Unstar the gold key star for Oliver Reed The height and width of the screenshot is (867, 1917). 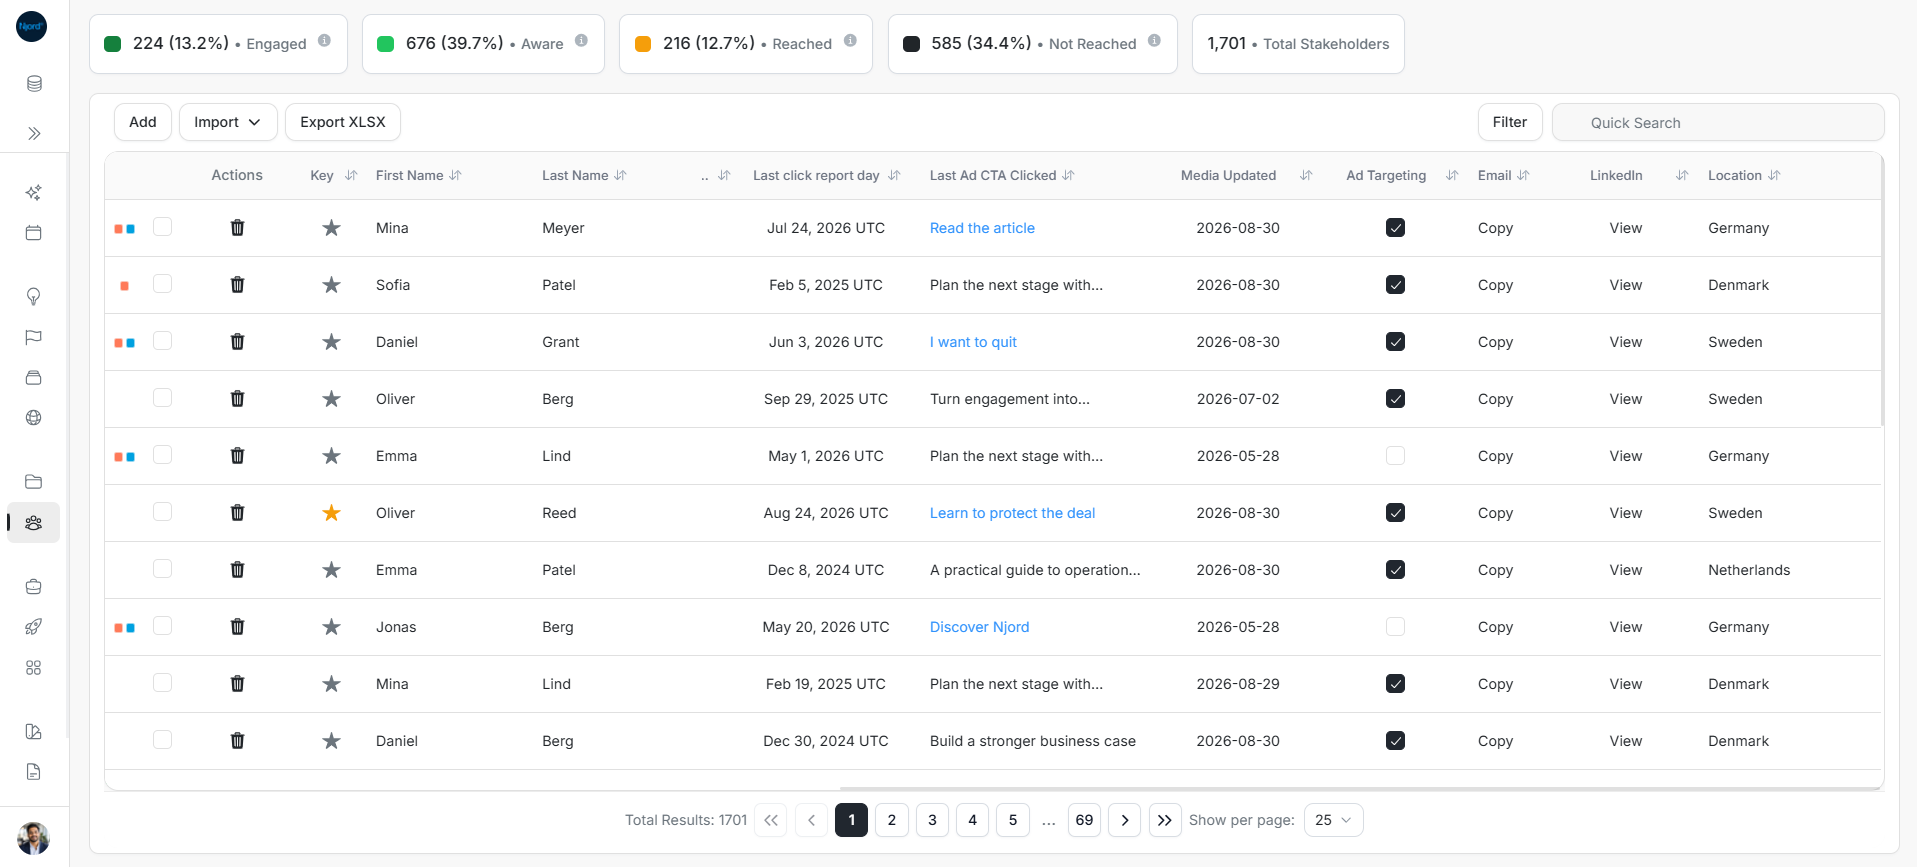tap(332, 513)
